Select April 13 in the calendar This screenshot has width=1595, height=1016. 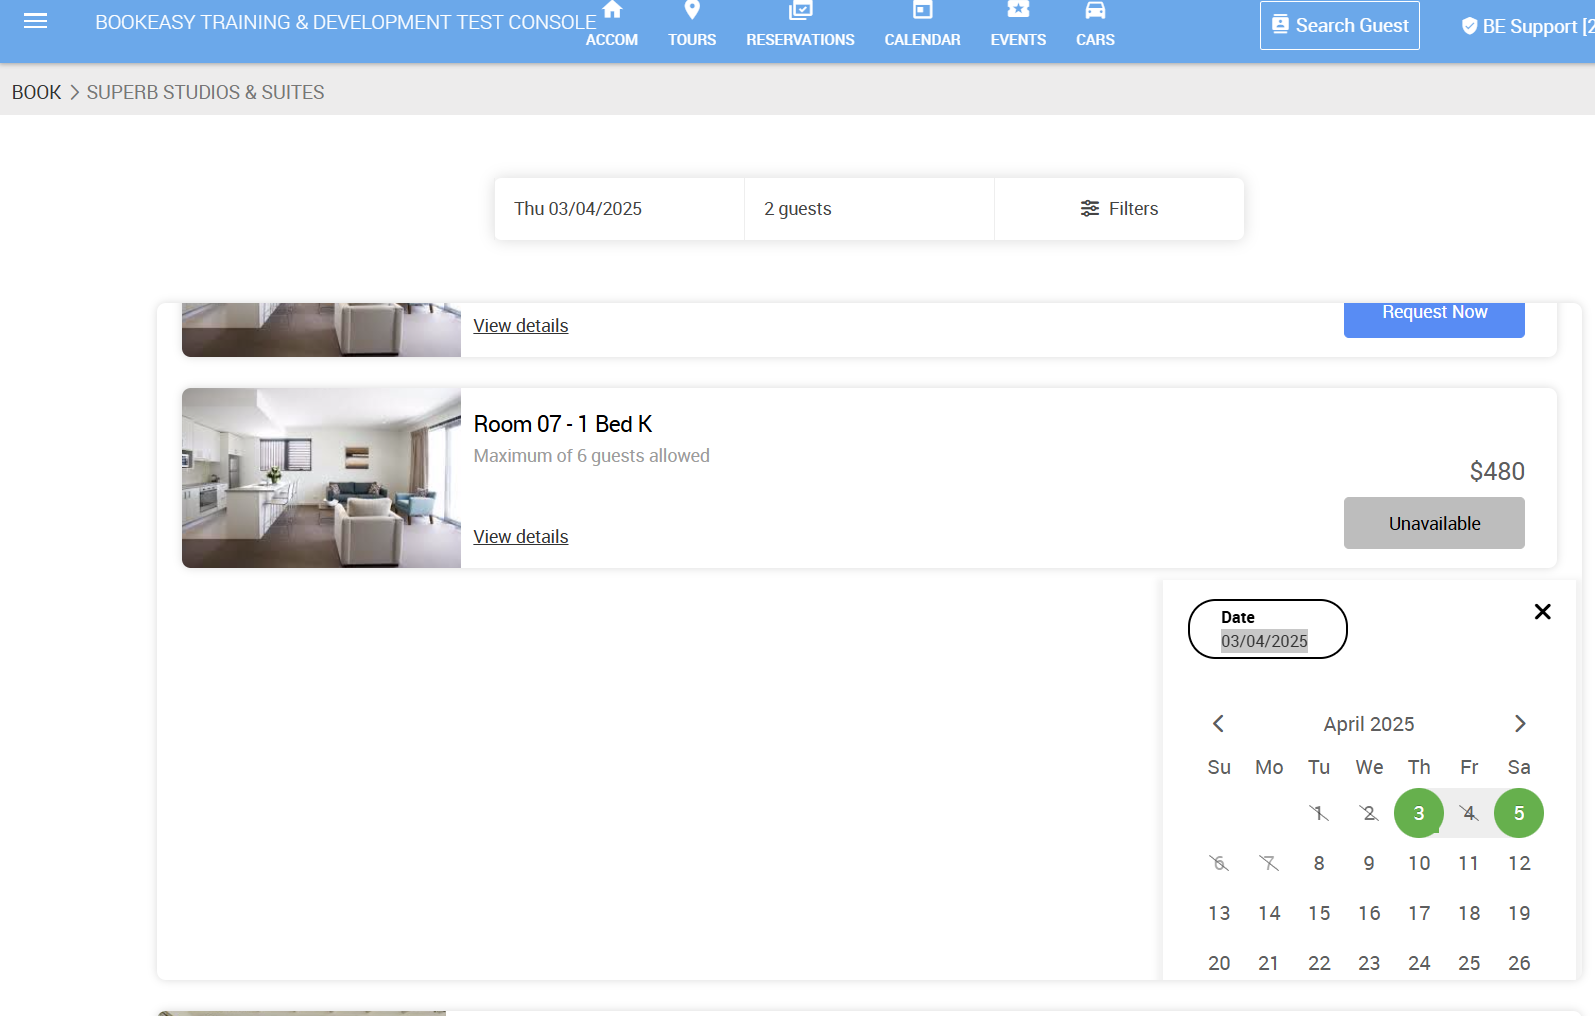click(x=1219, y=913)
